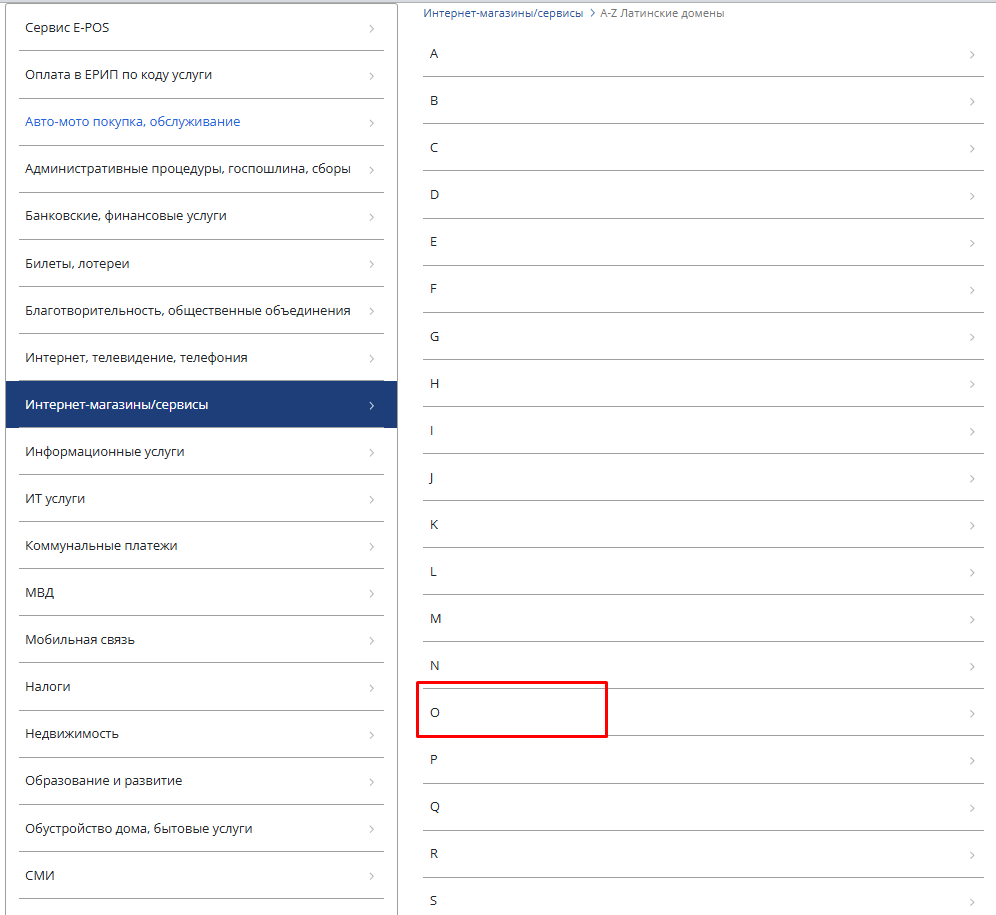Click the chevron next to Билеты, лотереи
The height and width of the screenshot is (915, 996).
pos(372,264)
